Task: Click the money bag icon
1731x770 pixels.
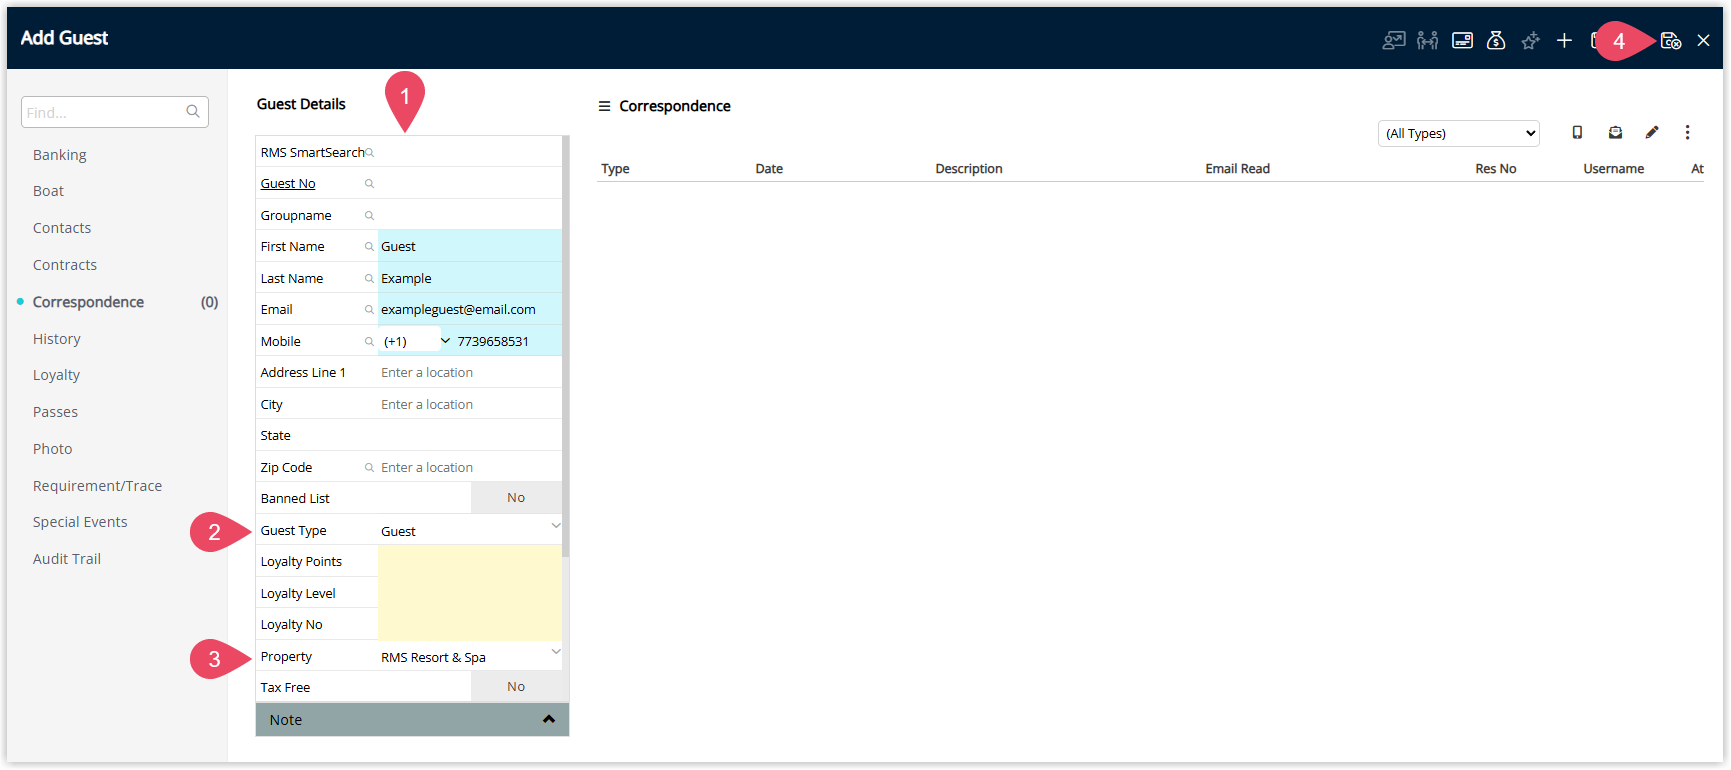Action: click(x=1496, y=40)
